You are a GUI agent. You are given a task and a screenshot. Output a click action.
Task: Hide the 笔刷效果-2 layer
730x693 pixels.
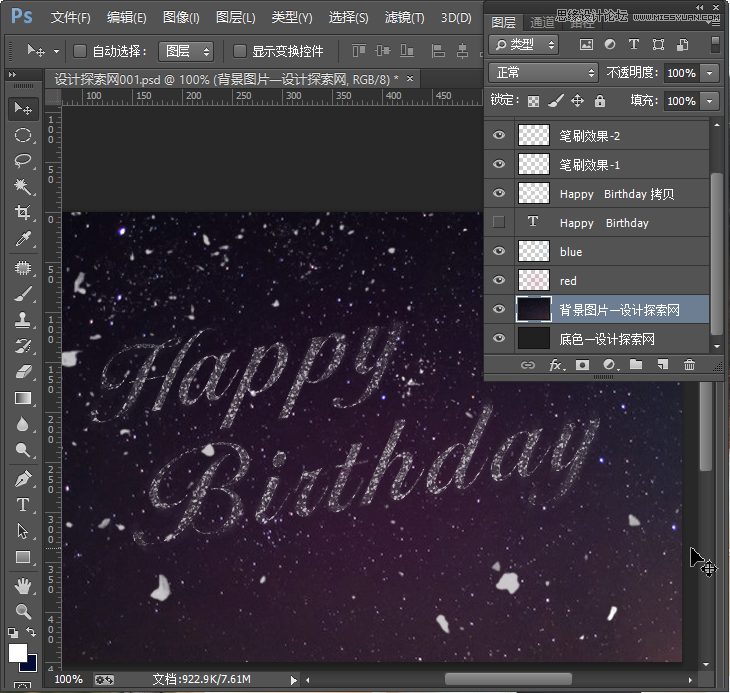point(499,135)
